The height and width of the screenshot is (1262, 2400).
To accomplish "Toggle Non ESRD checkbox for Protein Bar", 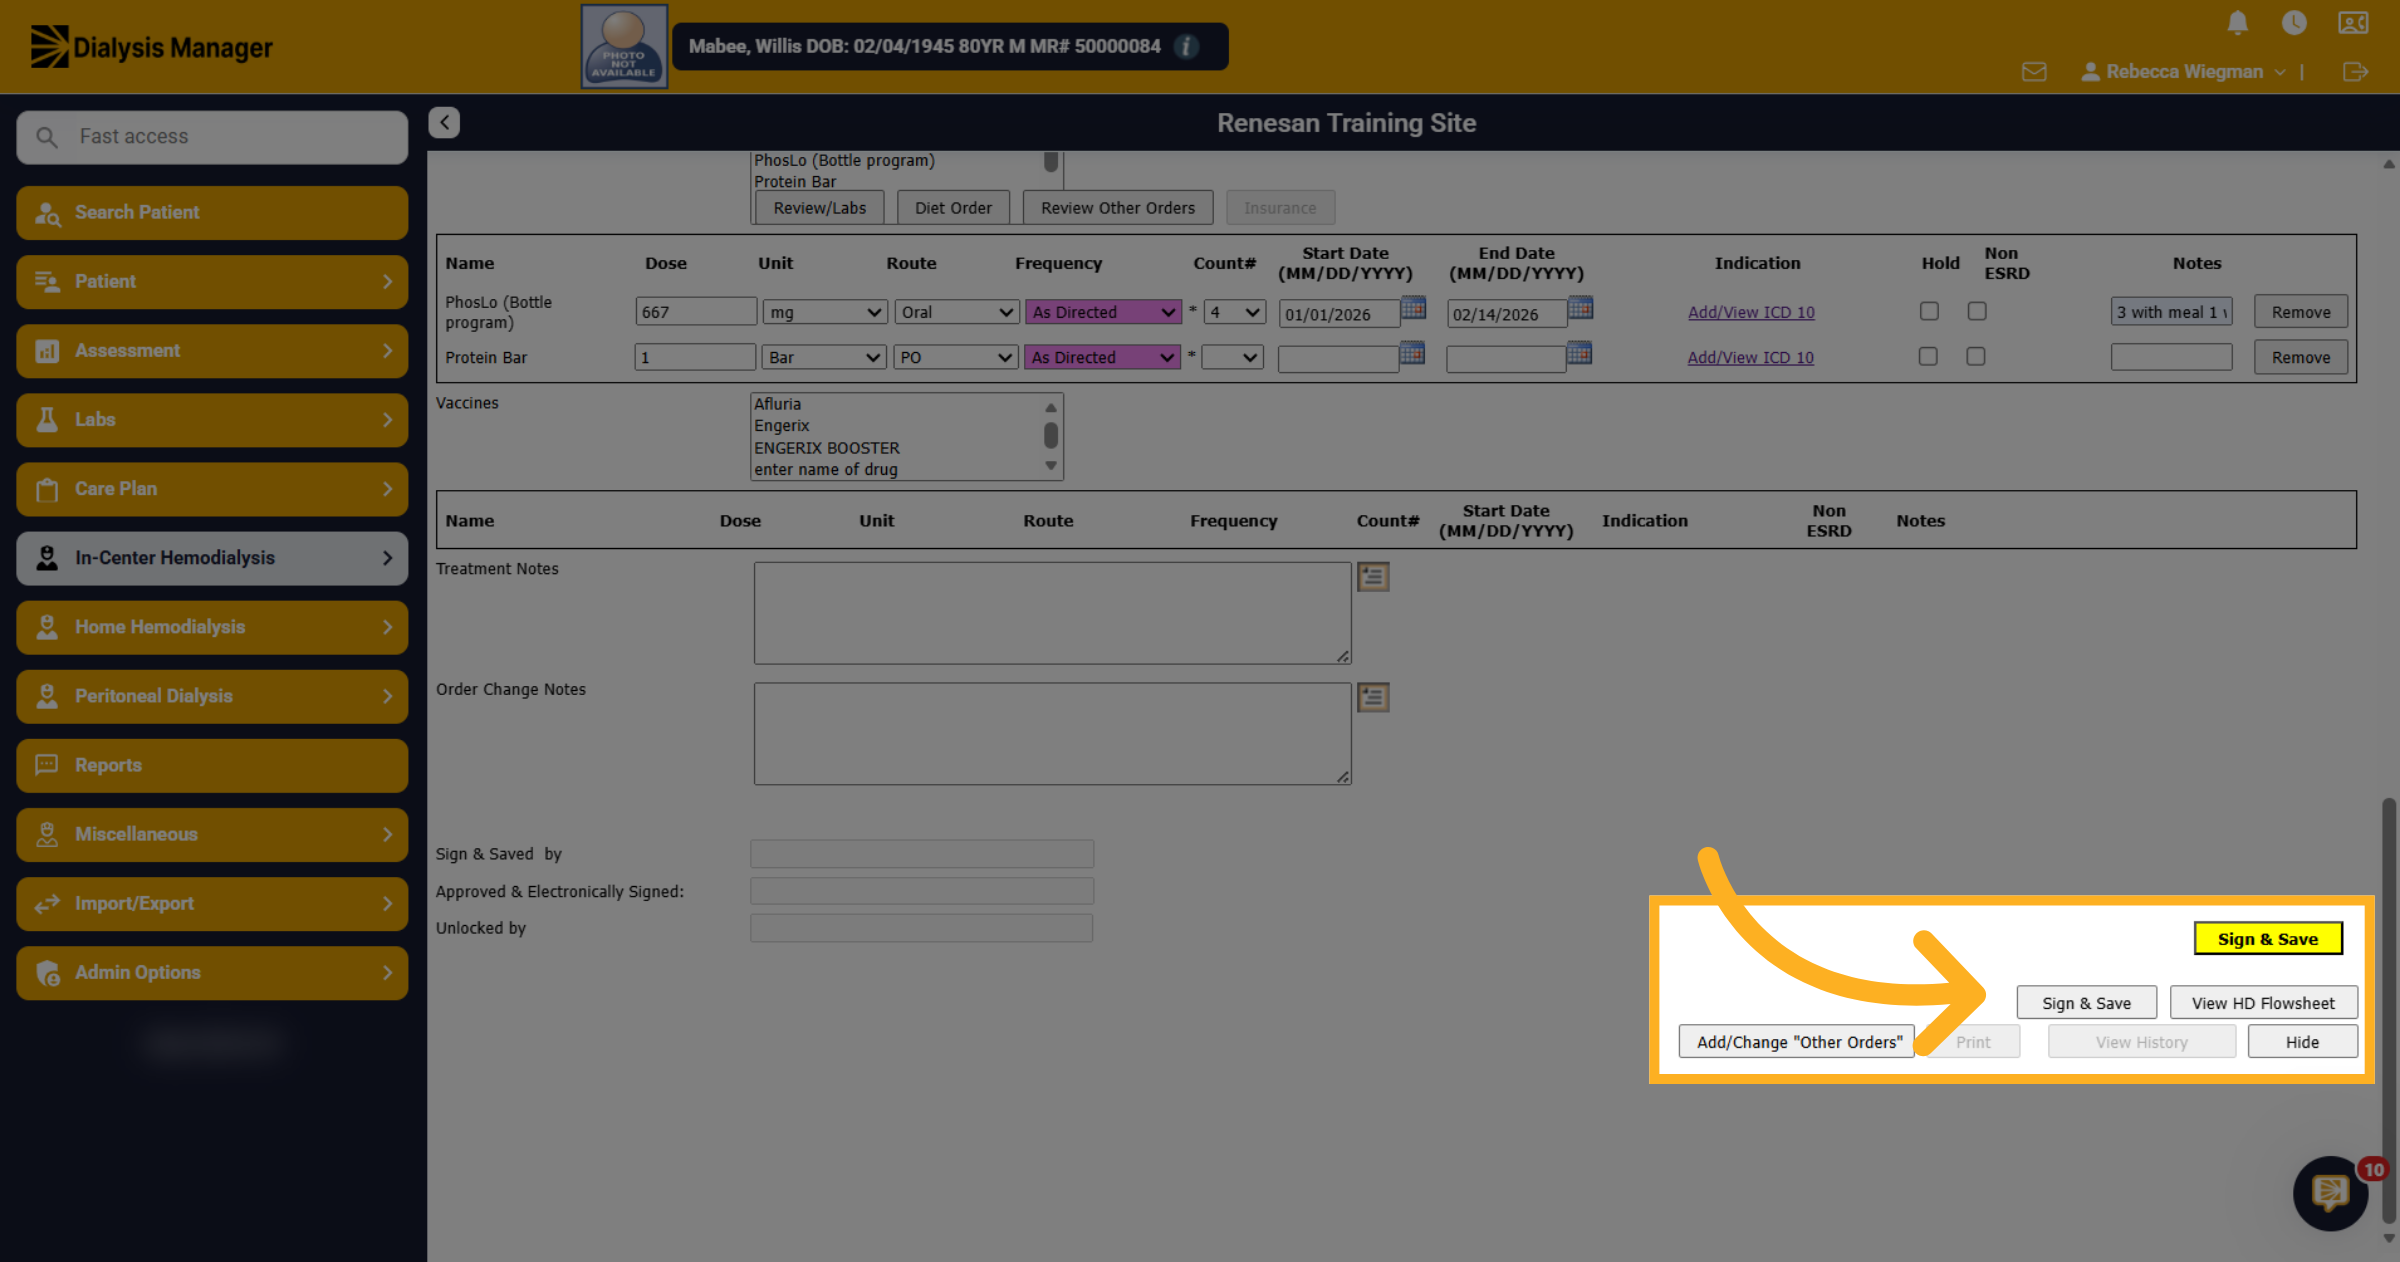I will (1976, 356).
